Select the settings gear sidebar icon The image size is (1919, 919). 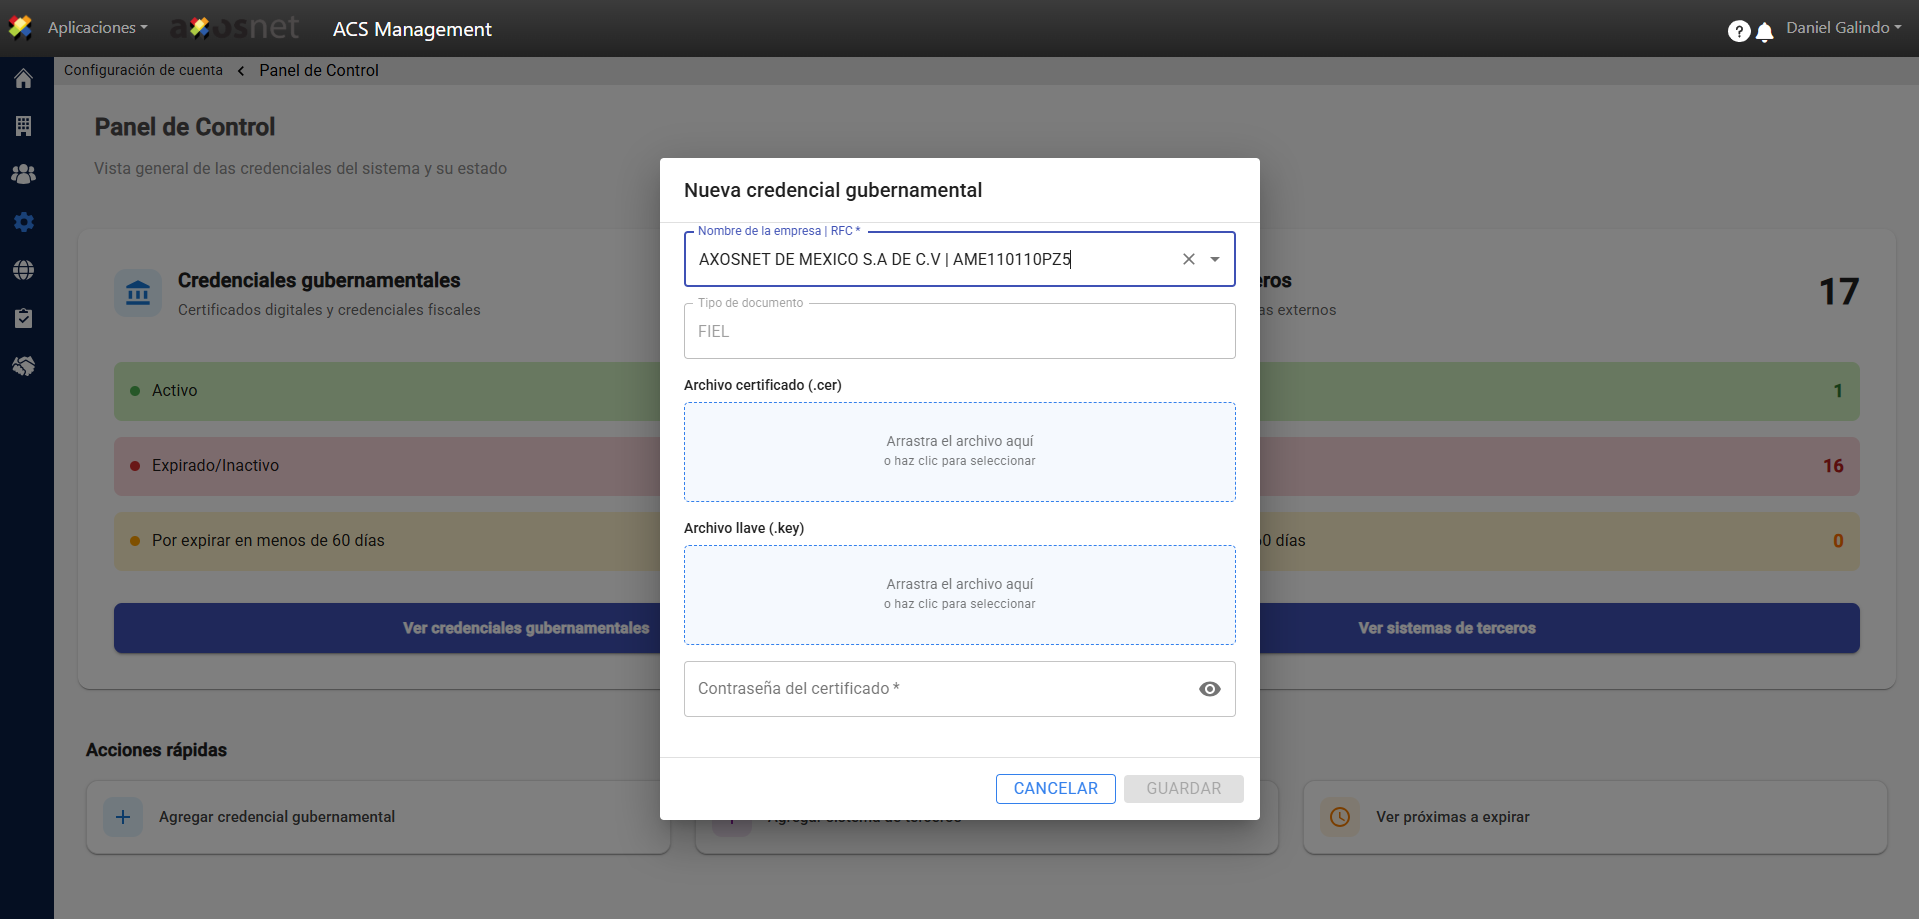[x=24, y=222]
